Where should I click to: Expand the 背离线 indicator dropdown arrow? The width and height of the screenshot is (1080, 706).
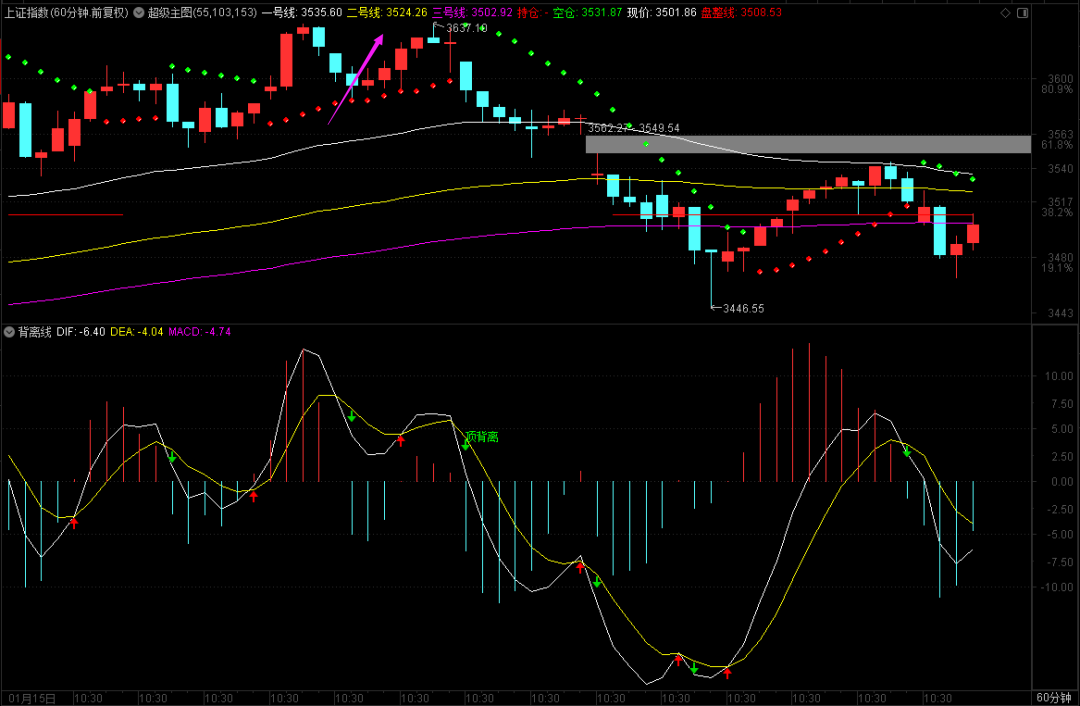point(9,332)
